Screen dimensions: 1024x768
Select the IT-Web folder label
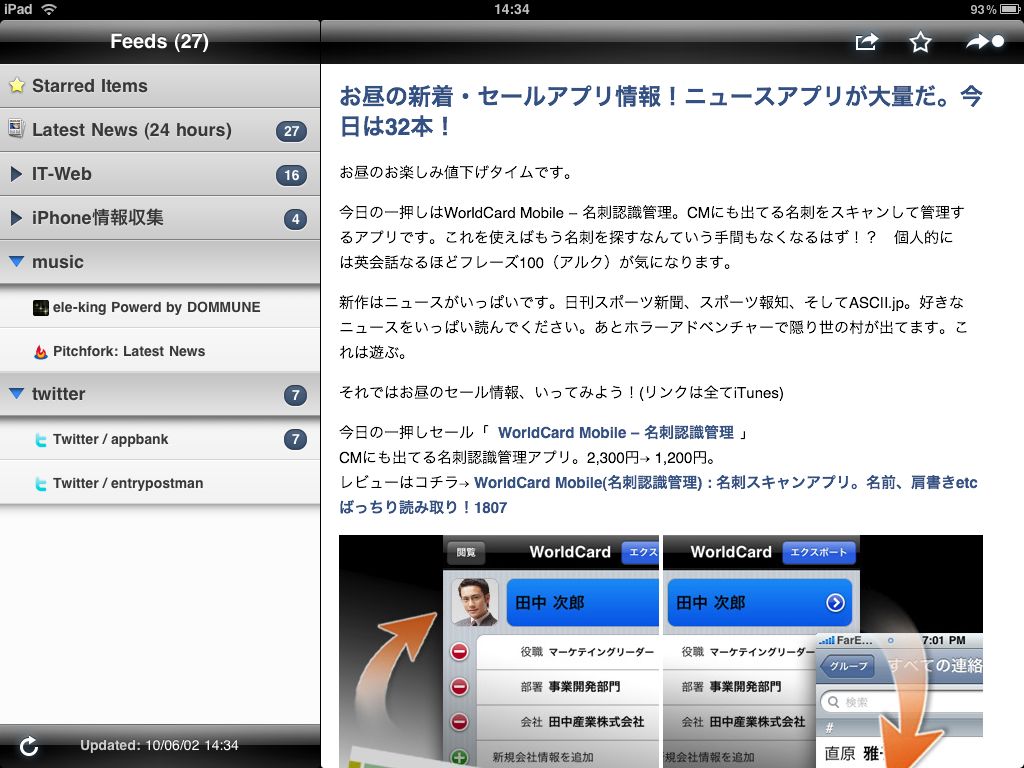tap(61, 174)
